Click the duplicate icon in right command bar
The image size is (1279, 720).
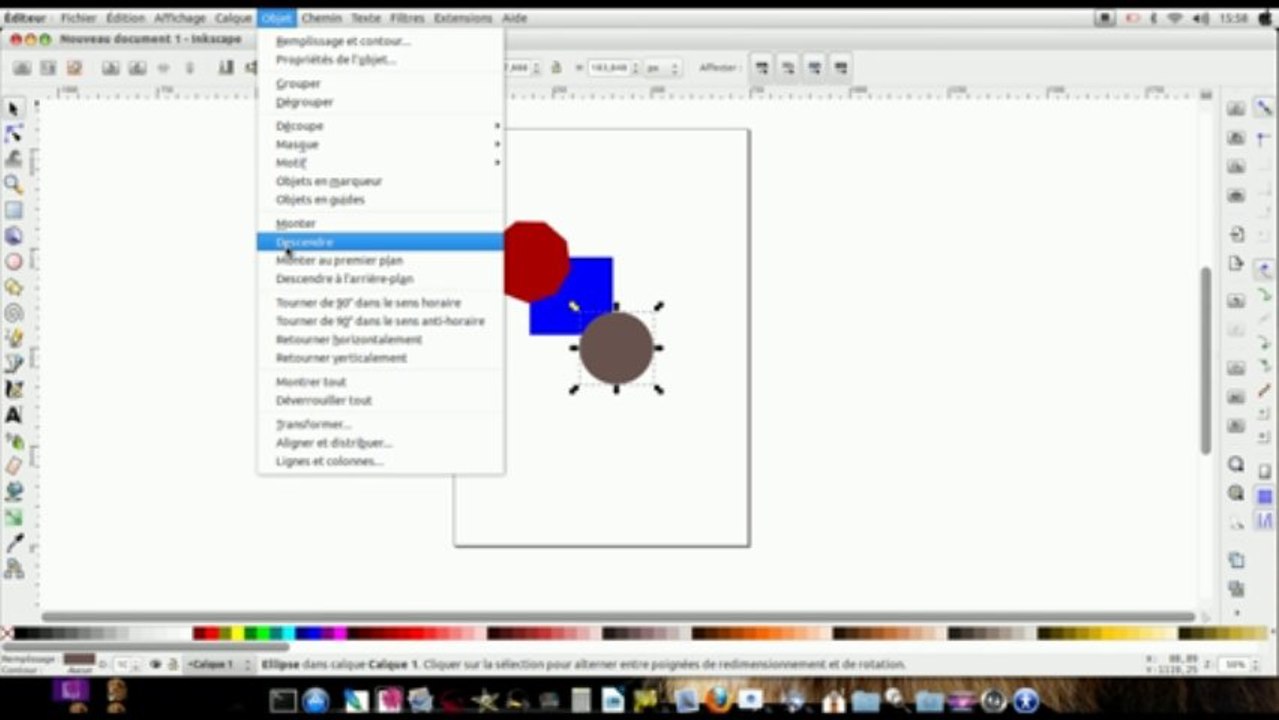click(x=1236, y=560)
